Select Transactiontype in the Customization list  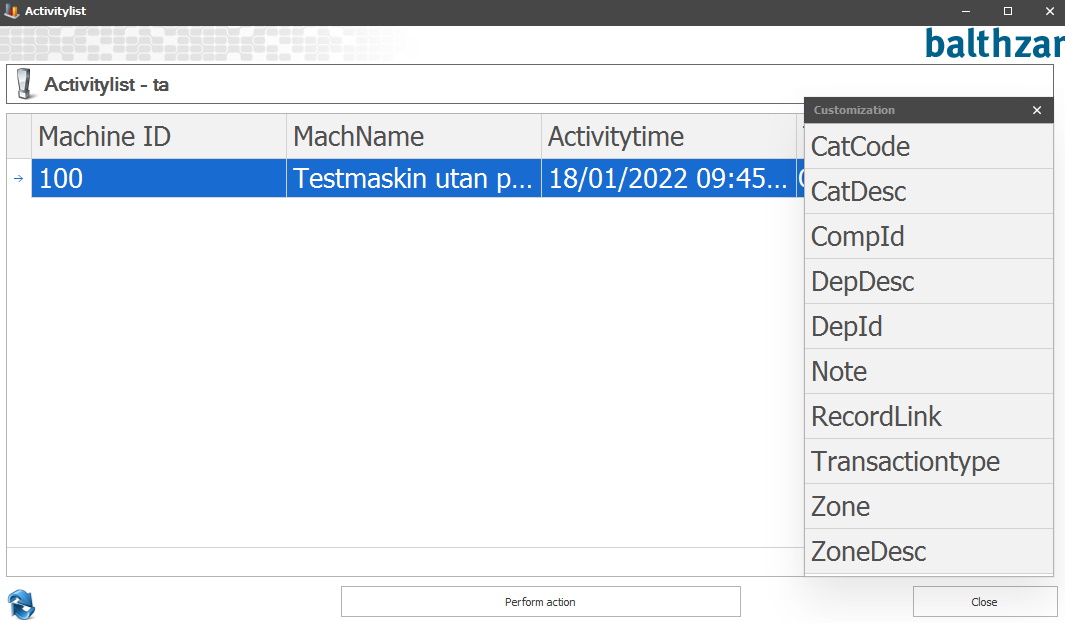[928, 462]
